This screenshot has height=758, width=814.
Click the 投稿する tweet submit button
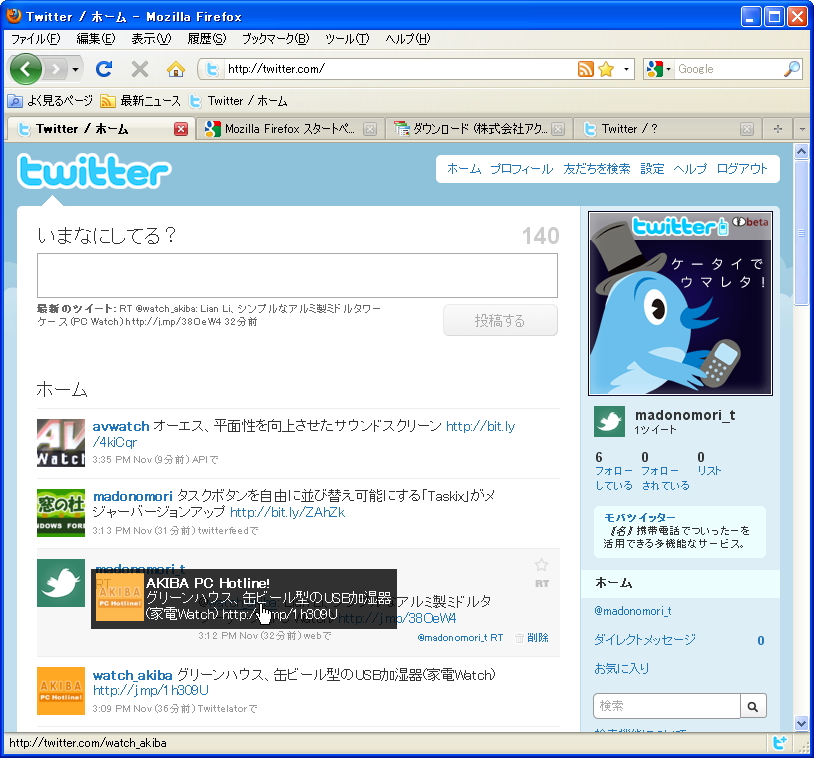tap(500, 320)
